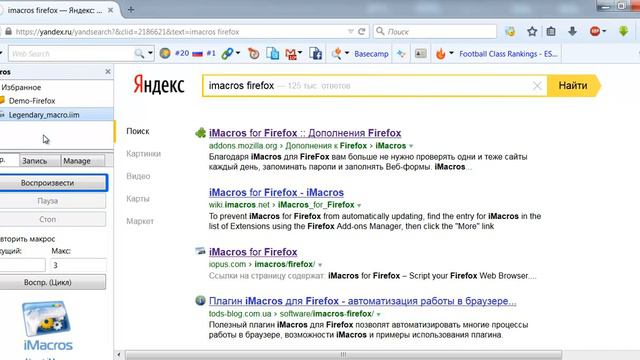
Task: Click the small arrows icon after Basecamp
Action: 401,53
